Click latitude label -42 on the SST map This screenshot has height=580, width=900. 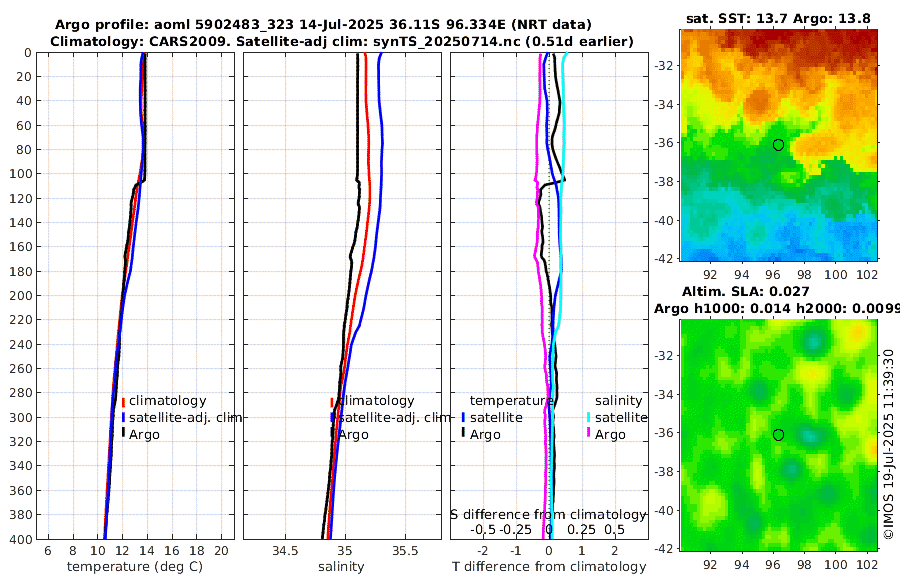pos(665,259)
